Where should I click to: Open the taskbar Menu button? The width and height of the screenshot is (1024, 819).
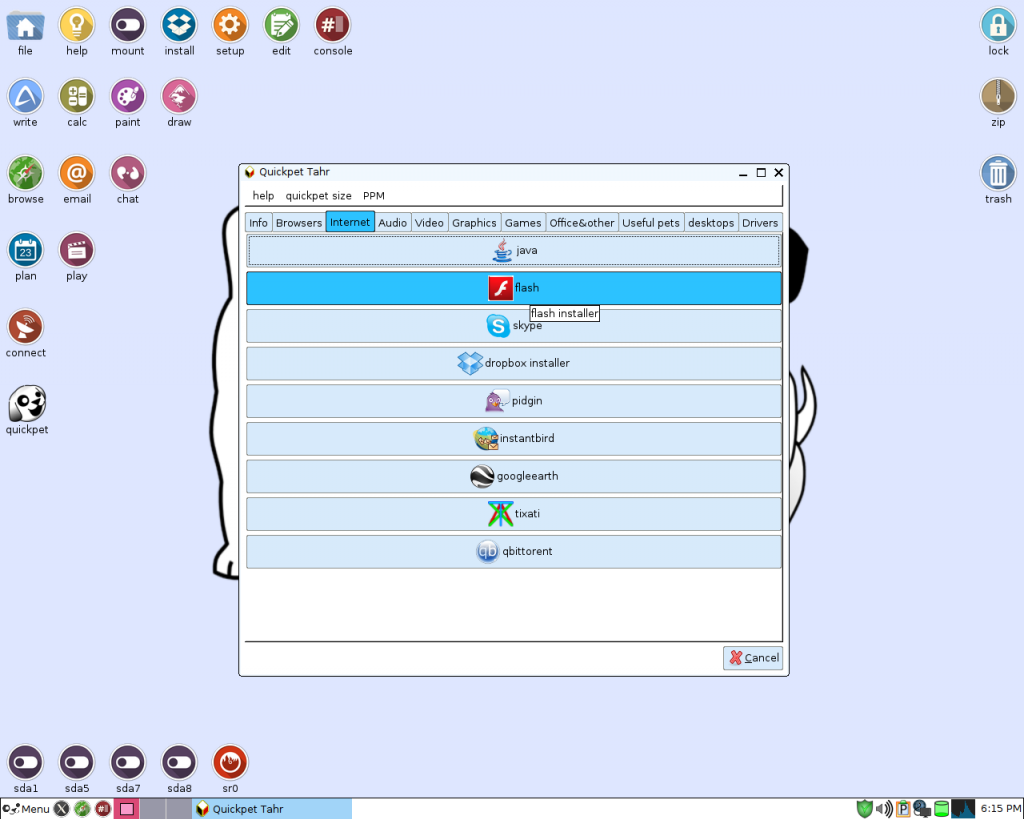pyautogui.click(x=26, y=809)
